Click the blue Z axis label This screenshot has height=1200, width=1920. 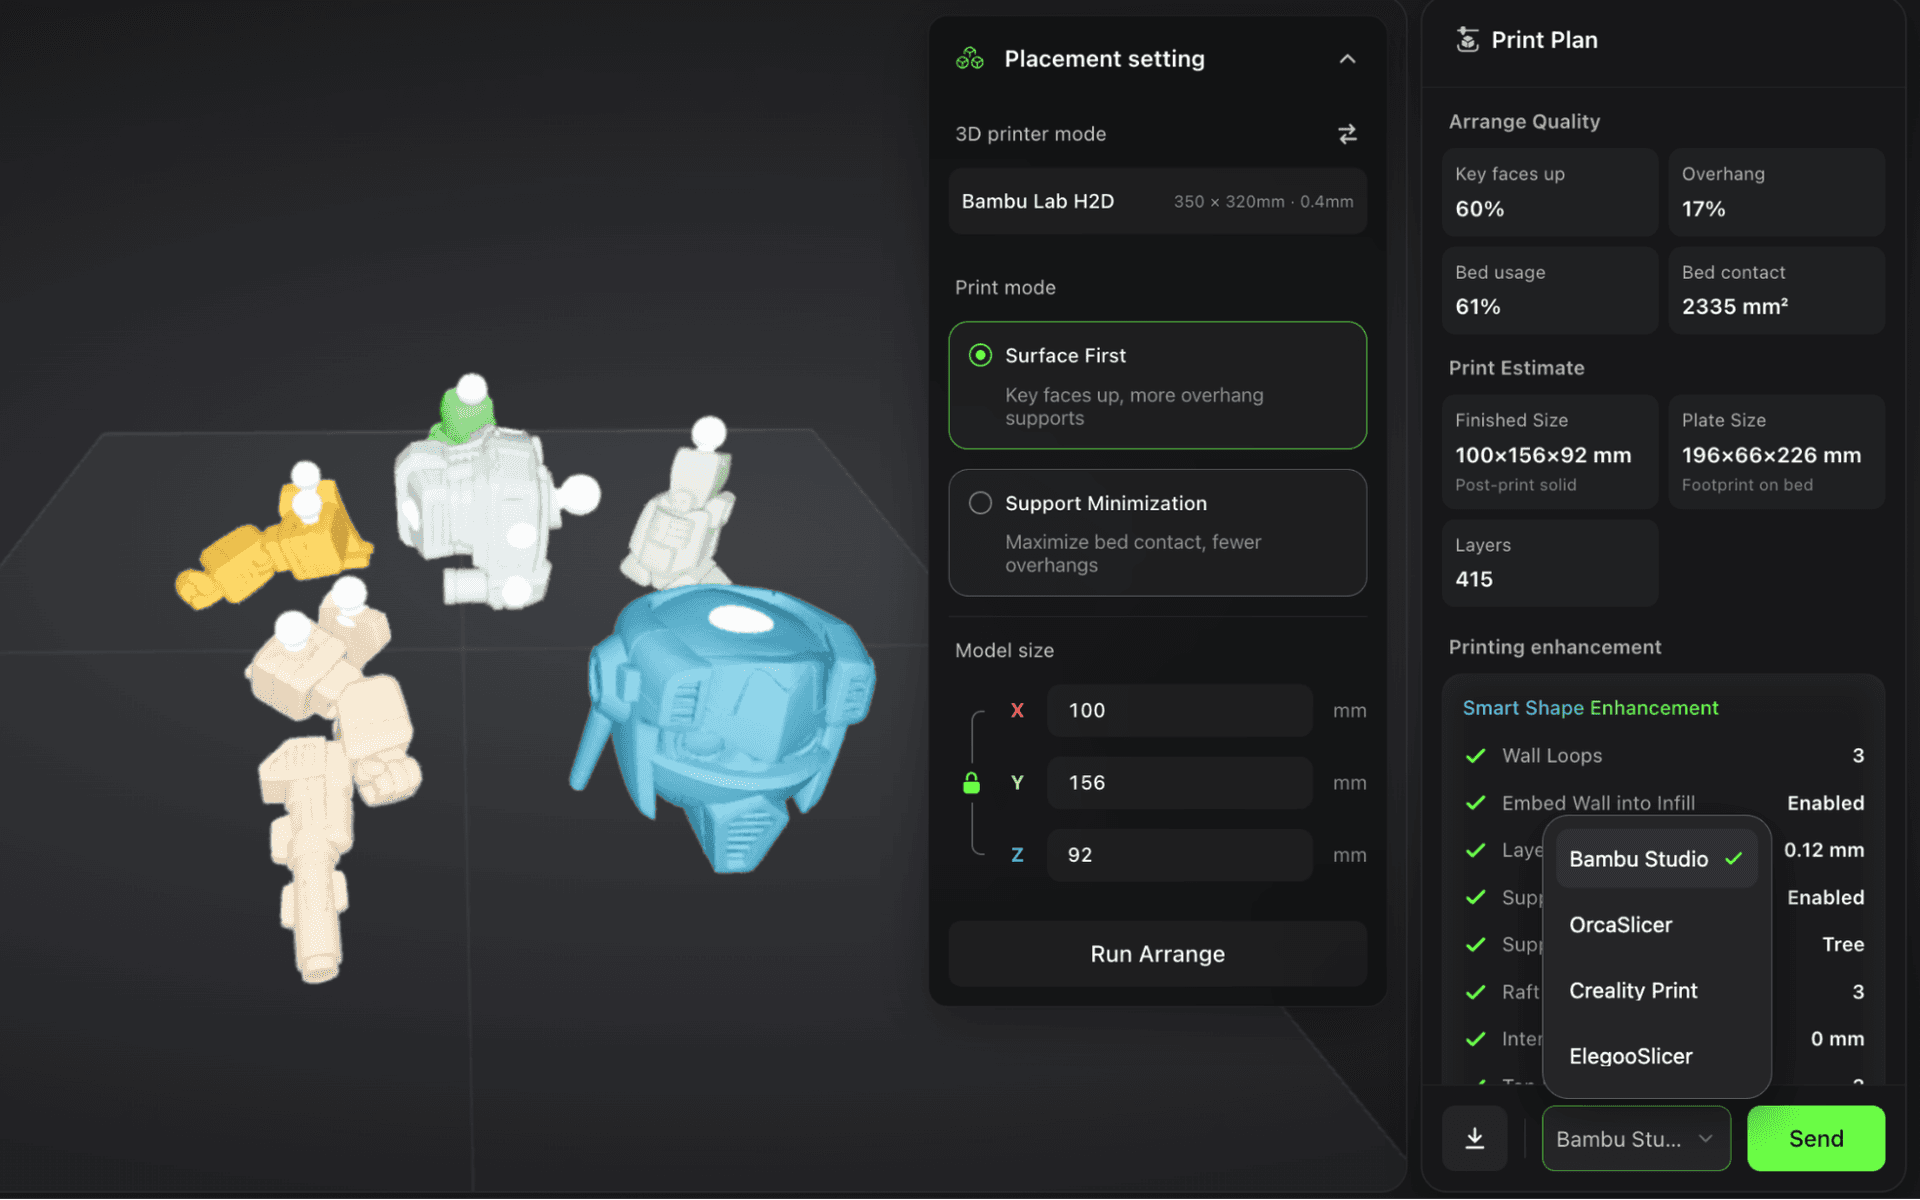pos(1017,855)
